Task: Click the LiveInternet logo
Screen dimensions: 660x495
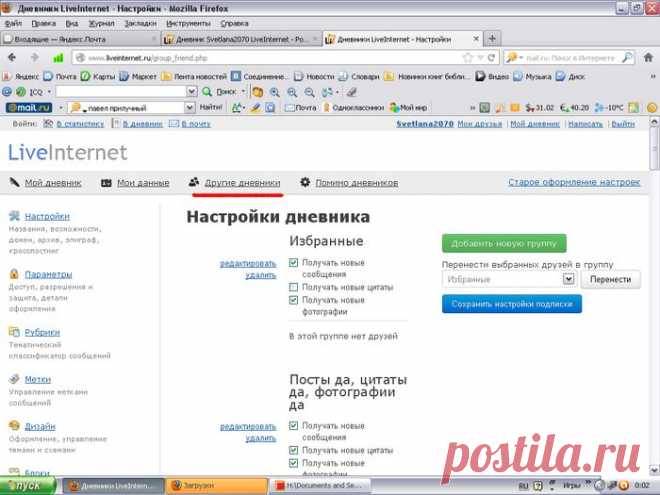Action: [67, 152]
